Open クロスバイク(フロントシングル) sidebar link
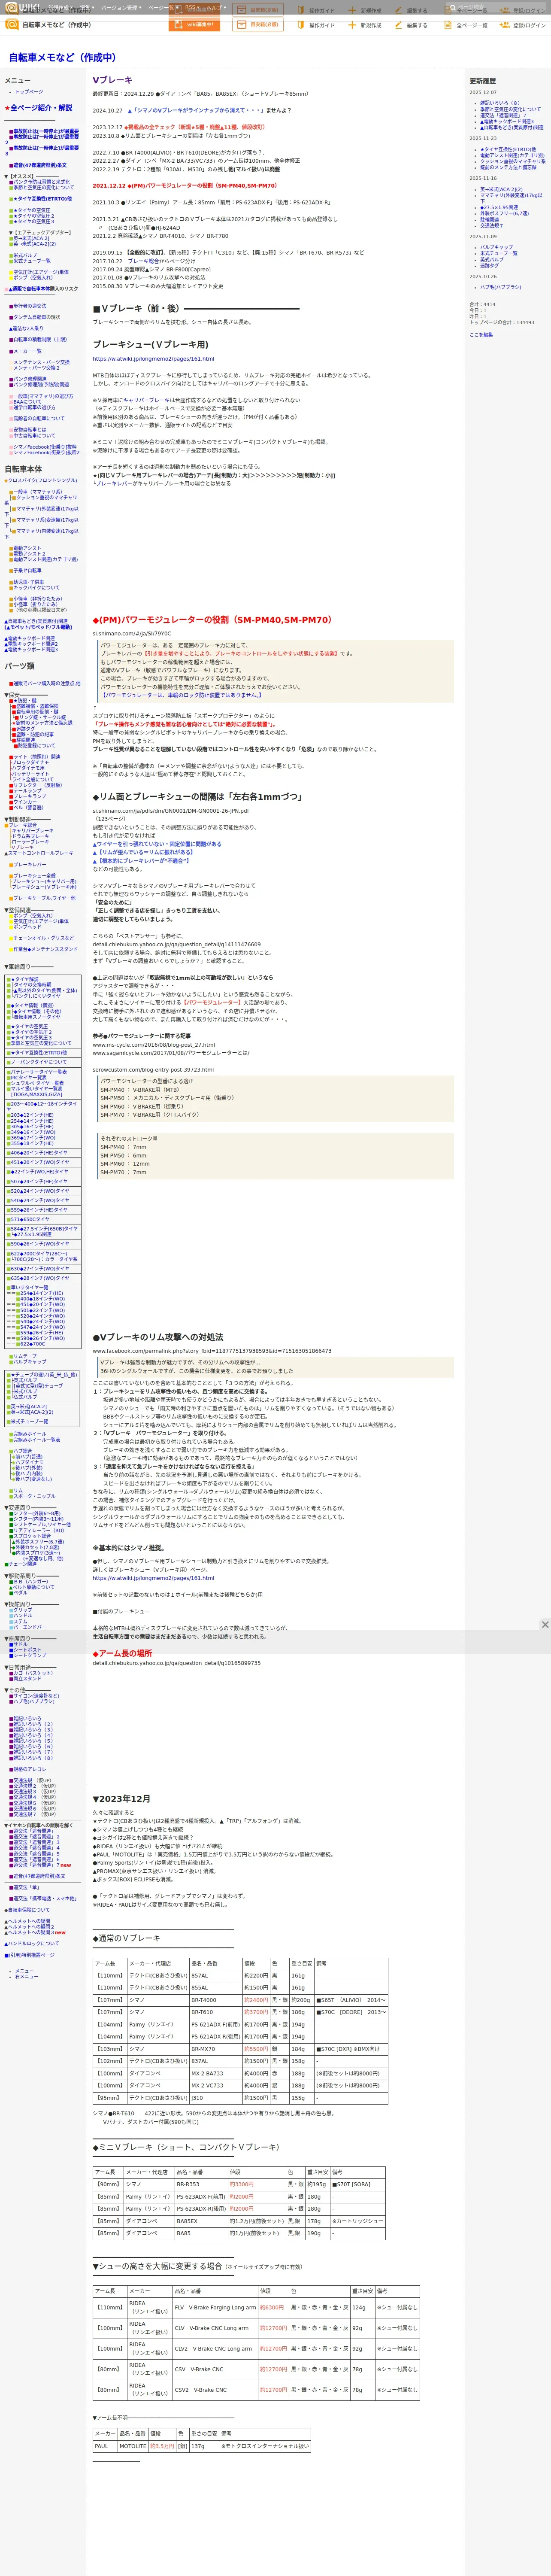This screenshot has width=551, height=2576. click(42, 480)
